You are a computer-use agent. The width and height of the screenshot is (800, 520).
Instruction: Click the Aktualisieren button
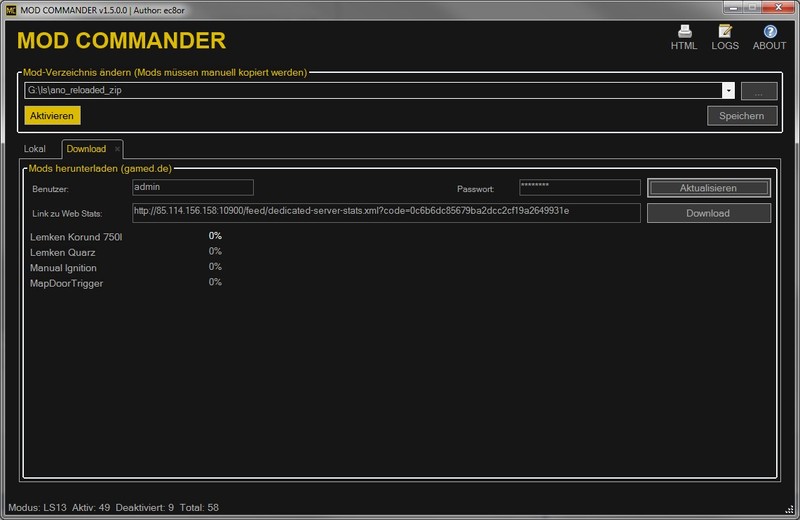[708, 188]
